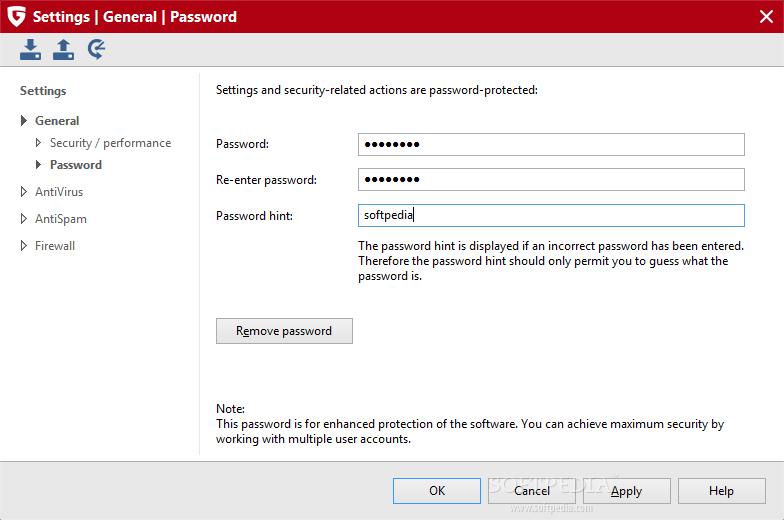Expand the AntiVirus settings section

24,192
